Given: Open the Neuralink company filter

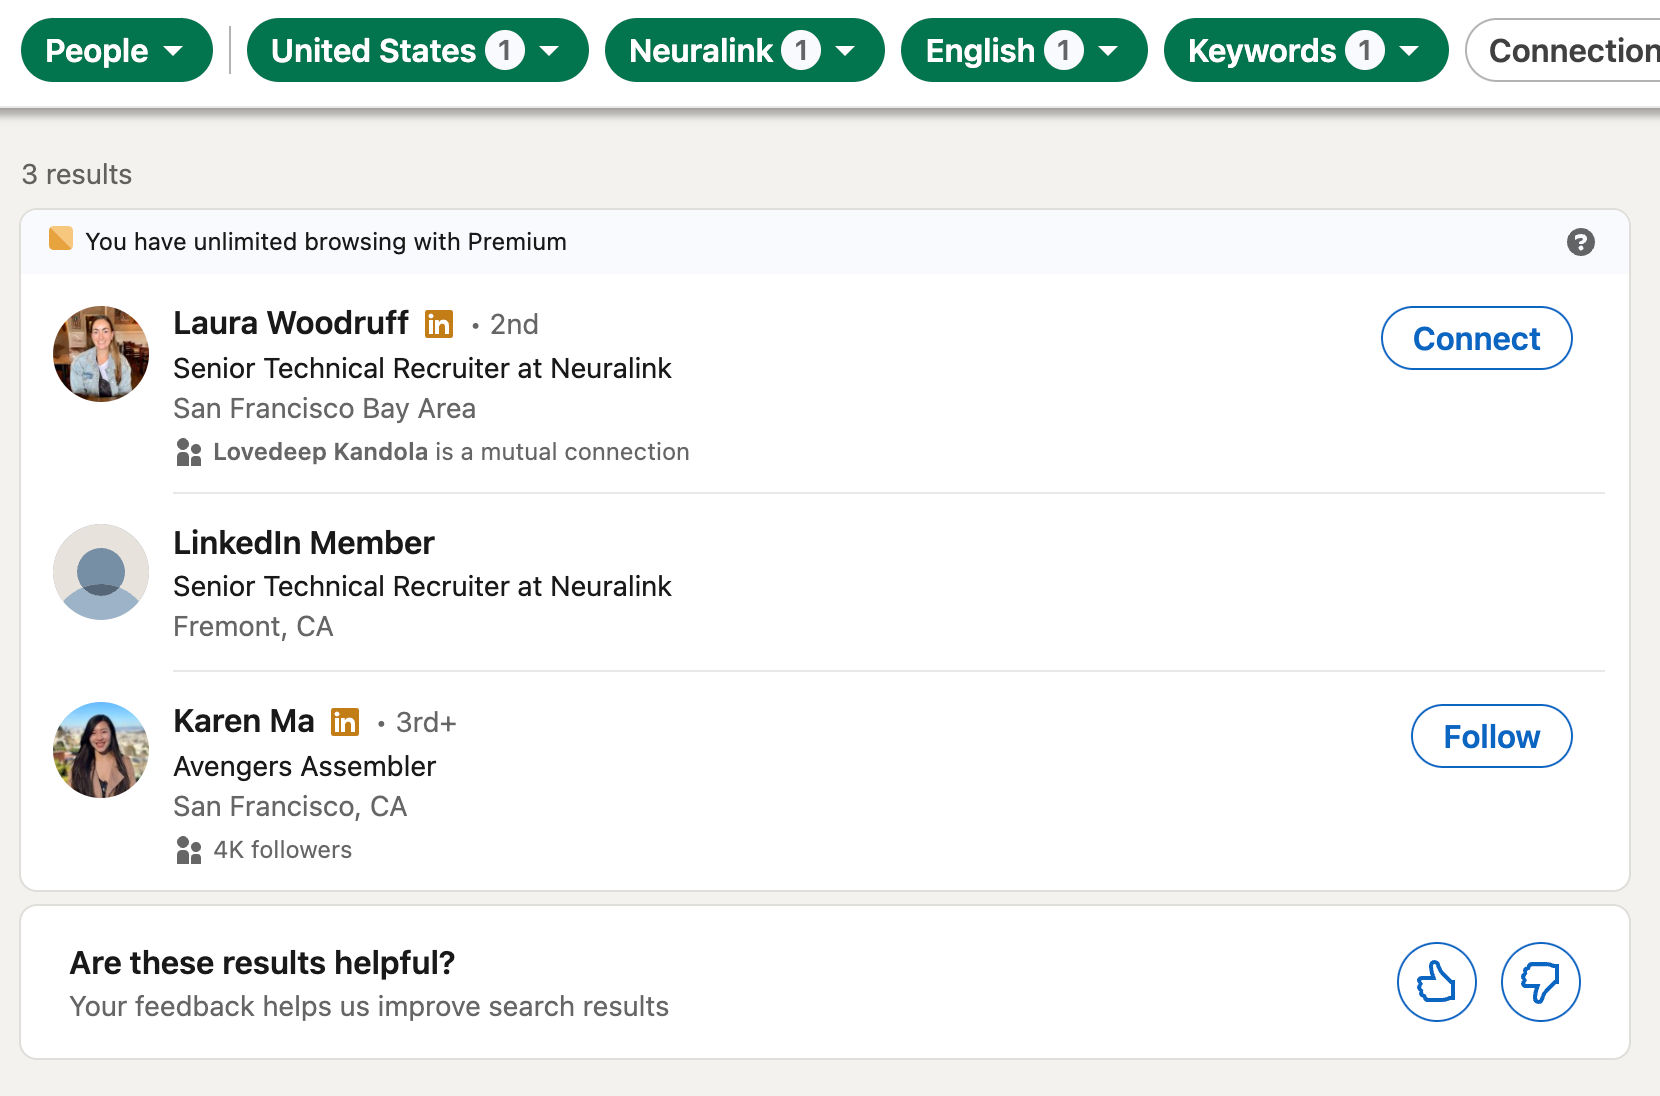Looking at the screenshot, I should coord(744,50).
